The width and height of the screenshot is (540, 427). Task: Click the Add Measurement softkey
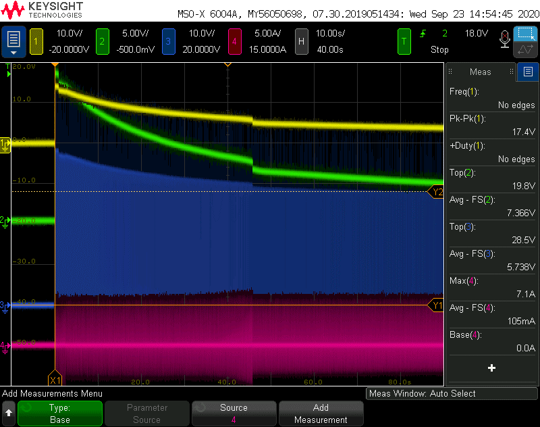coord(321,413)
